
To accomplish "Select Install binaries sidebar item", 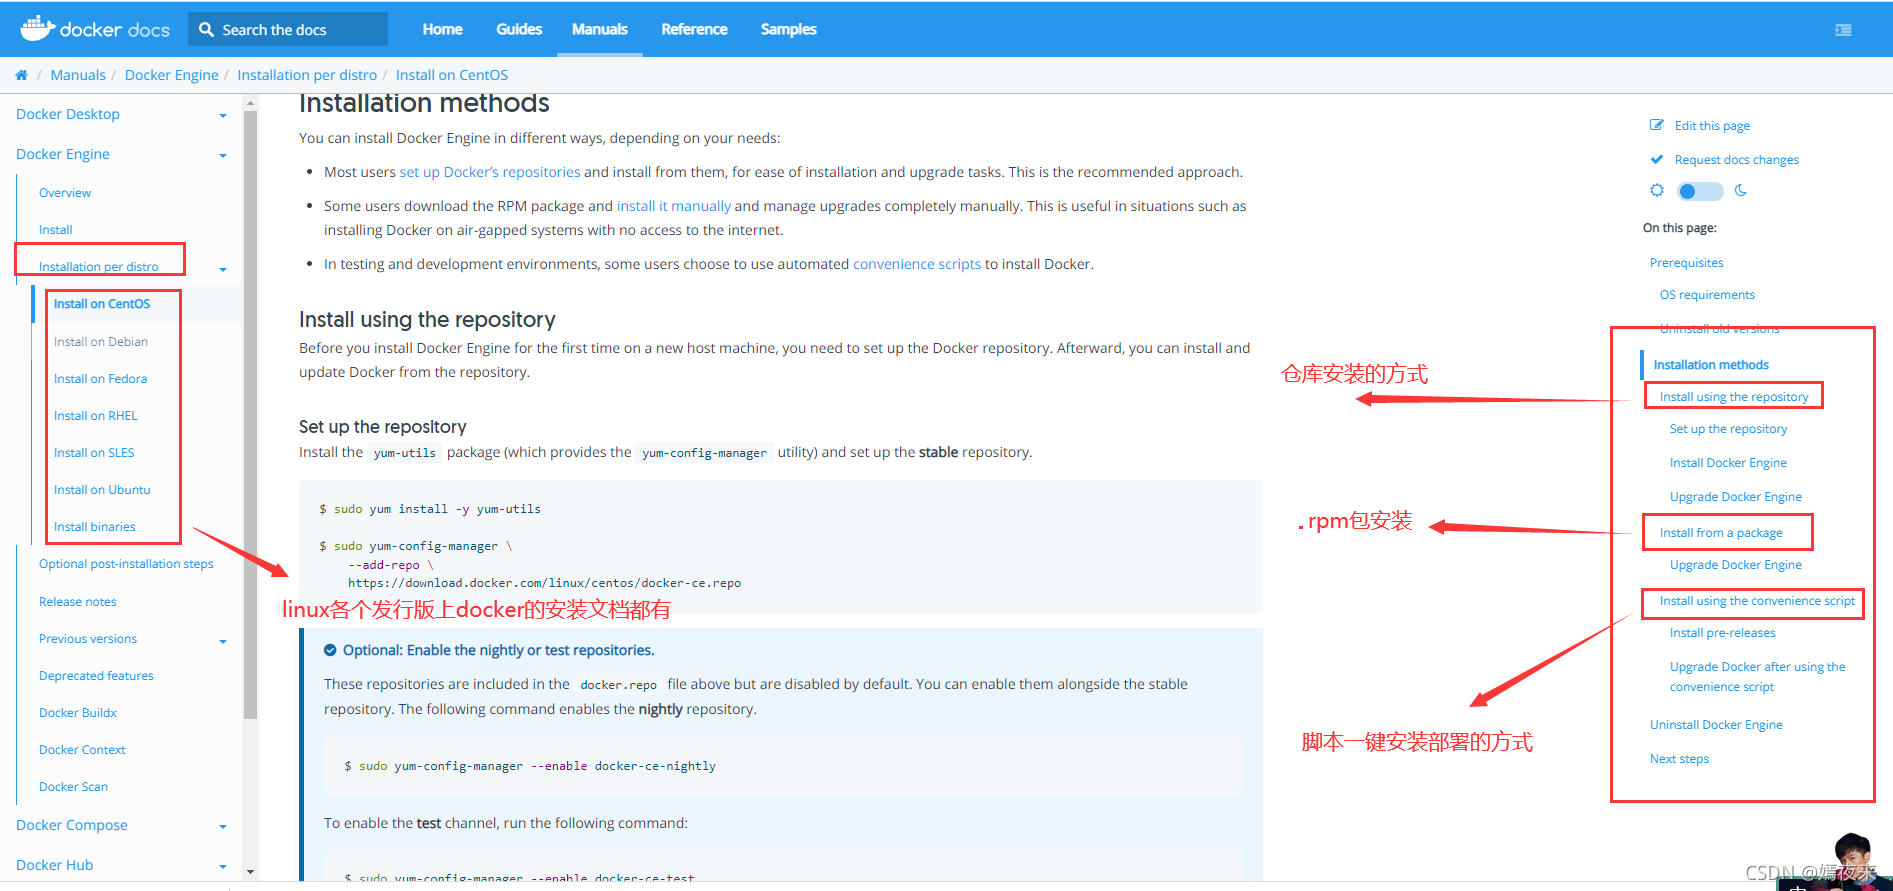I will pyautogui.click(x=95, y=527).
